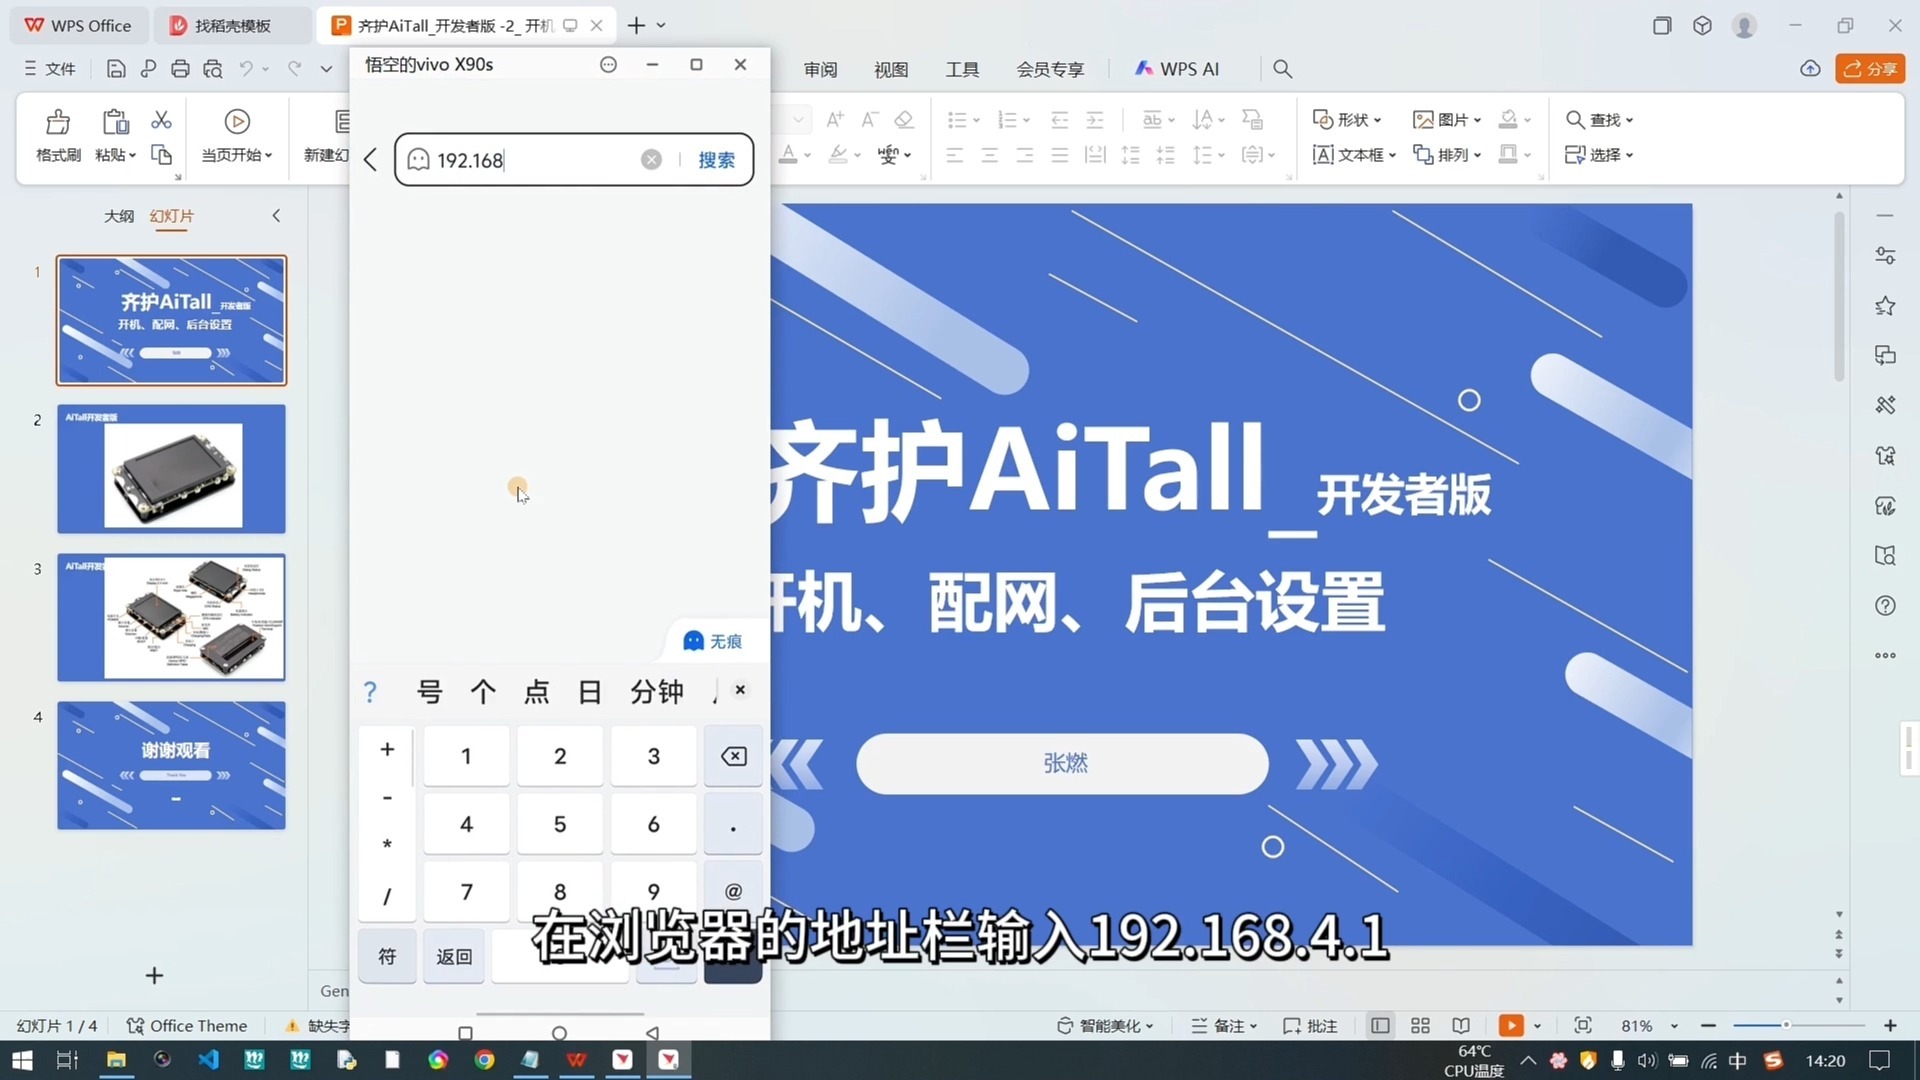This screenshot has width=1920, height=1080.
Task: Switch to the 大纲 outline tab
Action: coord(119,216)
